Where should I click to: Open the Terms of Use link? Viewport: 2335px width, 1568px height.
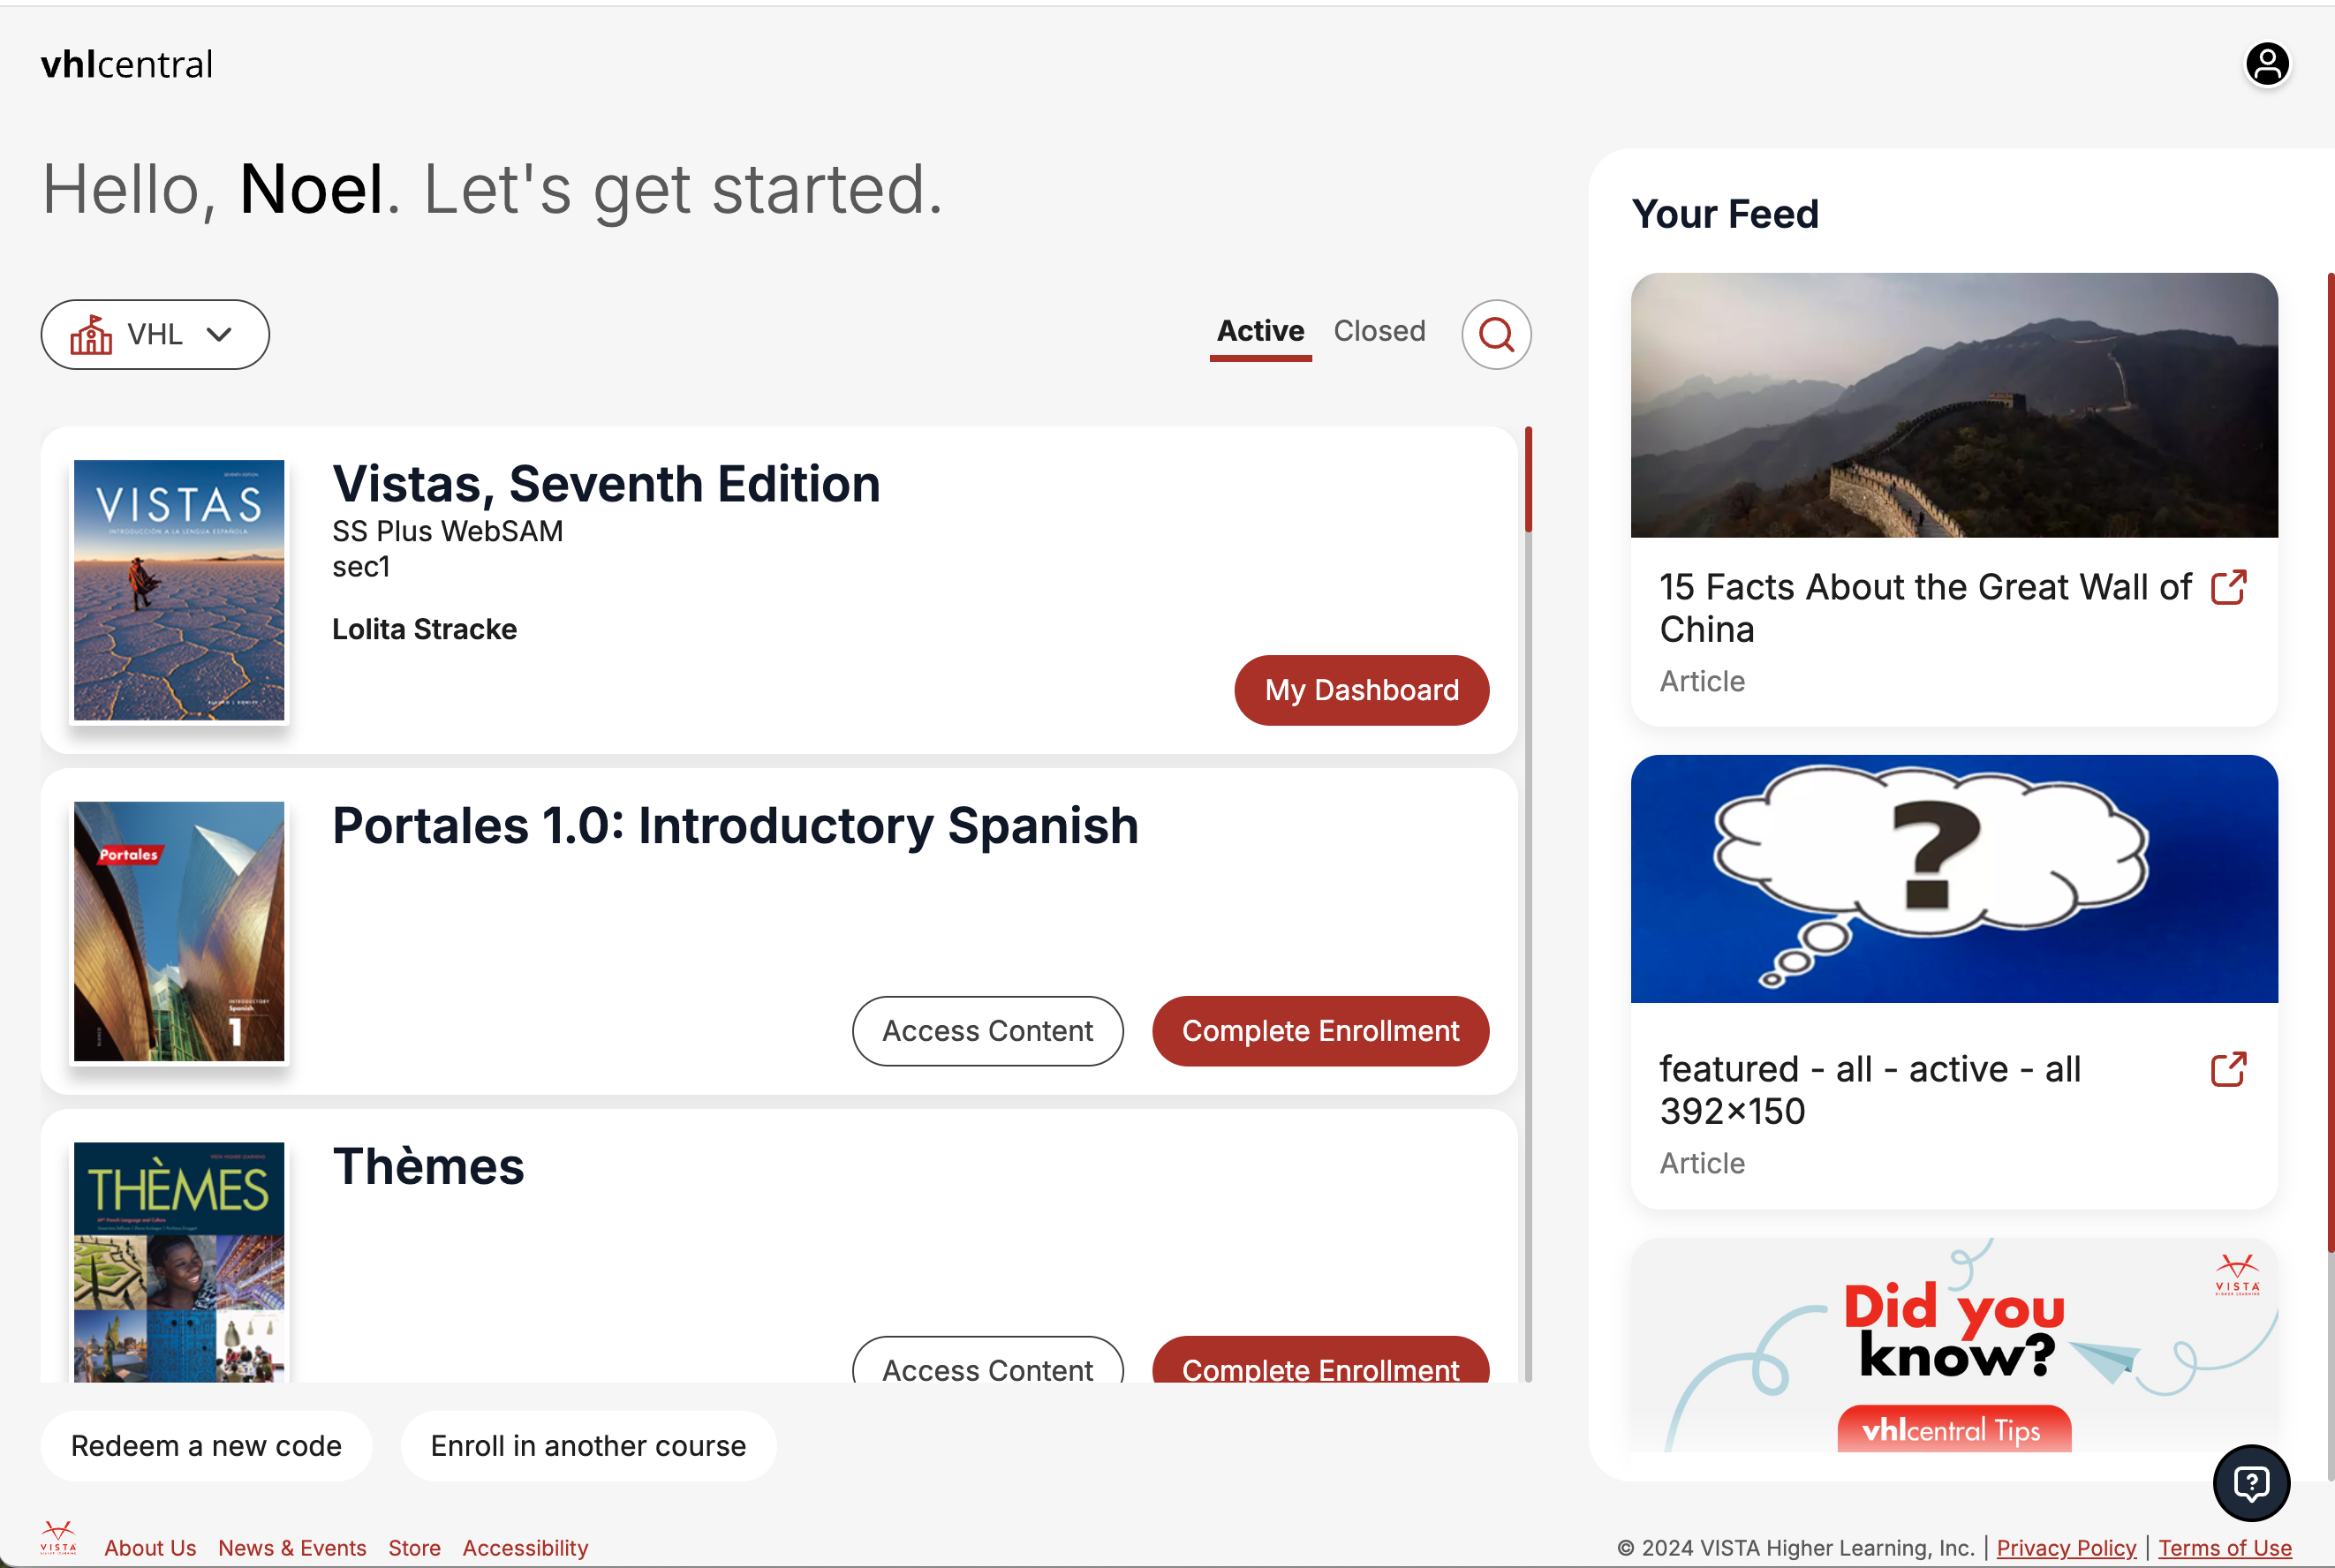click(2224, 1548)
